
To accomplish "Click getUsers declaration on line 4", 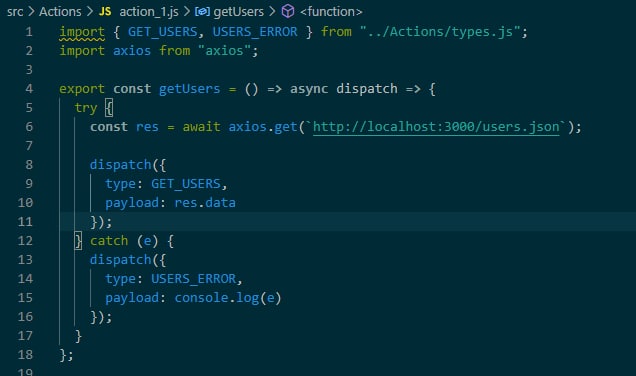I will [x=189, y=89].
